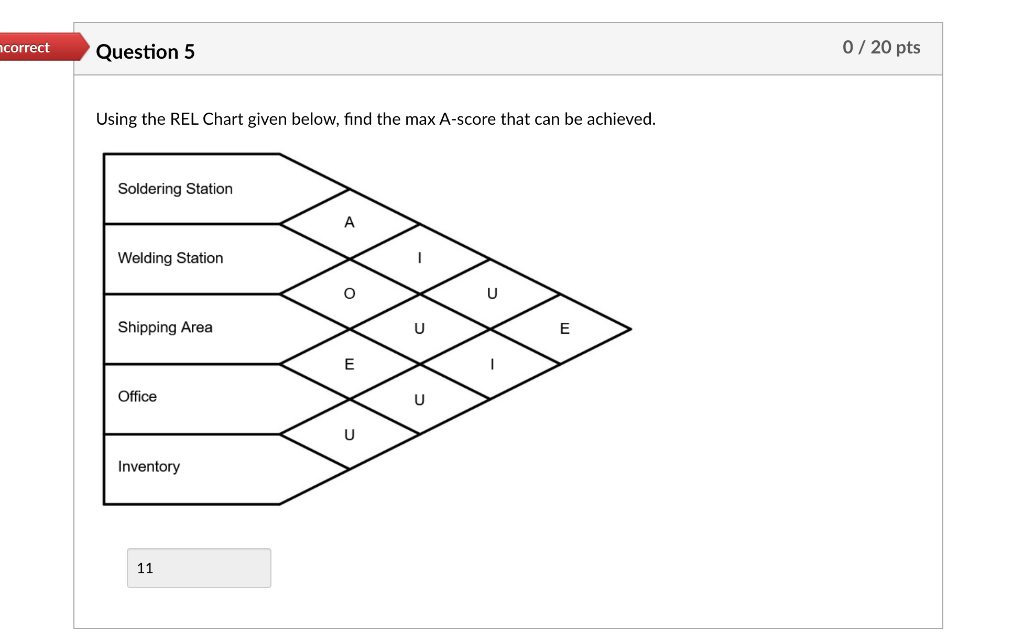
Task: Click the U cell at the far right column
Action: click(x=492, y=293)
